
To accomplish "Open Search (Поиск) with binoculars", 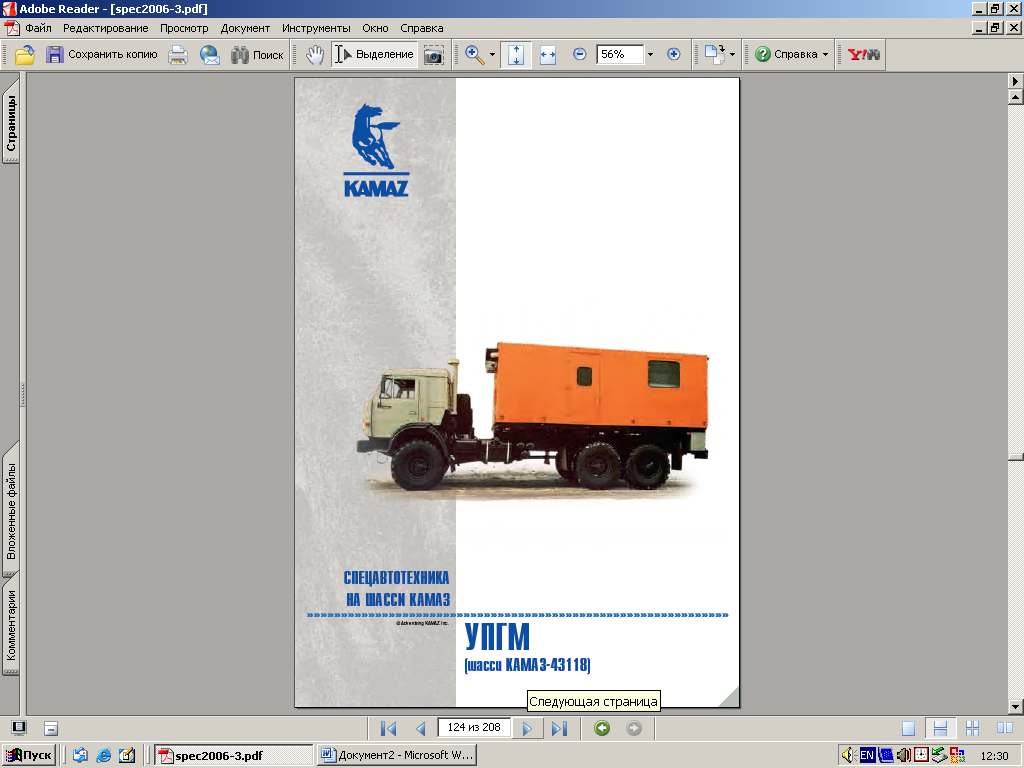I will tap(257, 55).
